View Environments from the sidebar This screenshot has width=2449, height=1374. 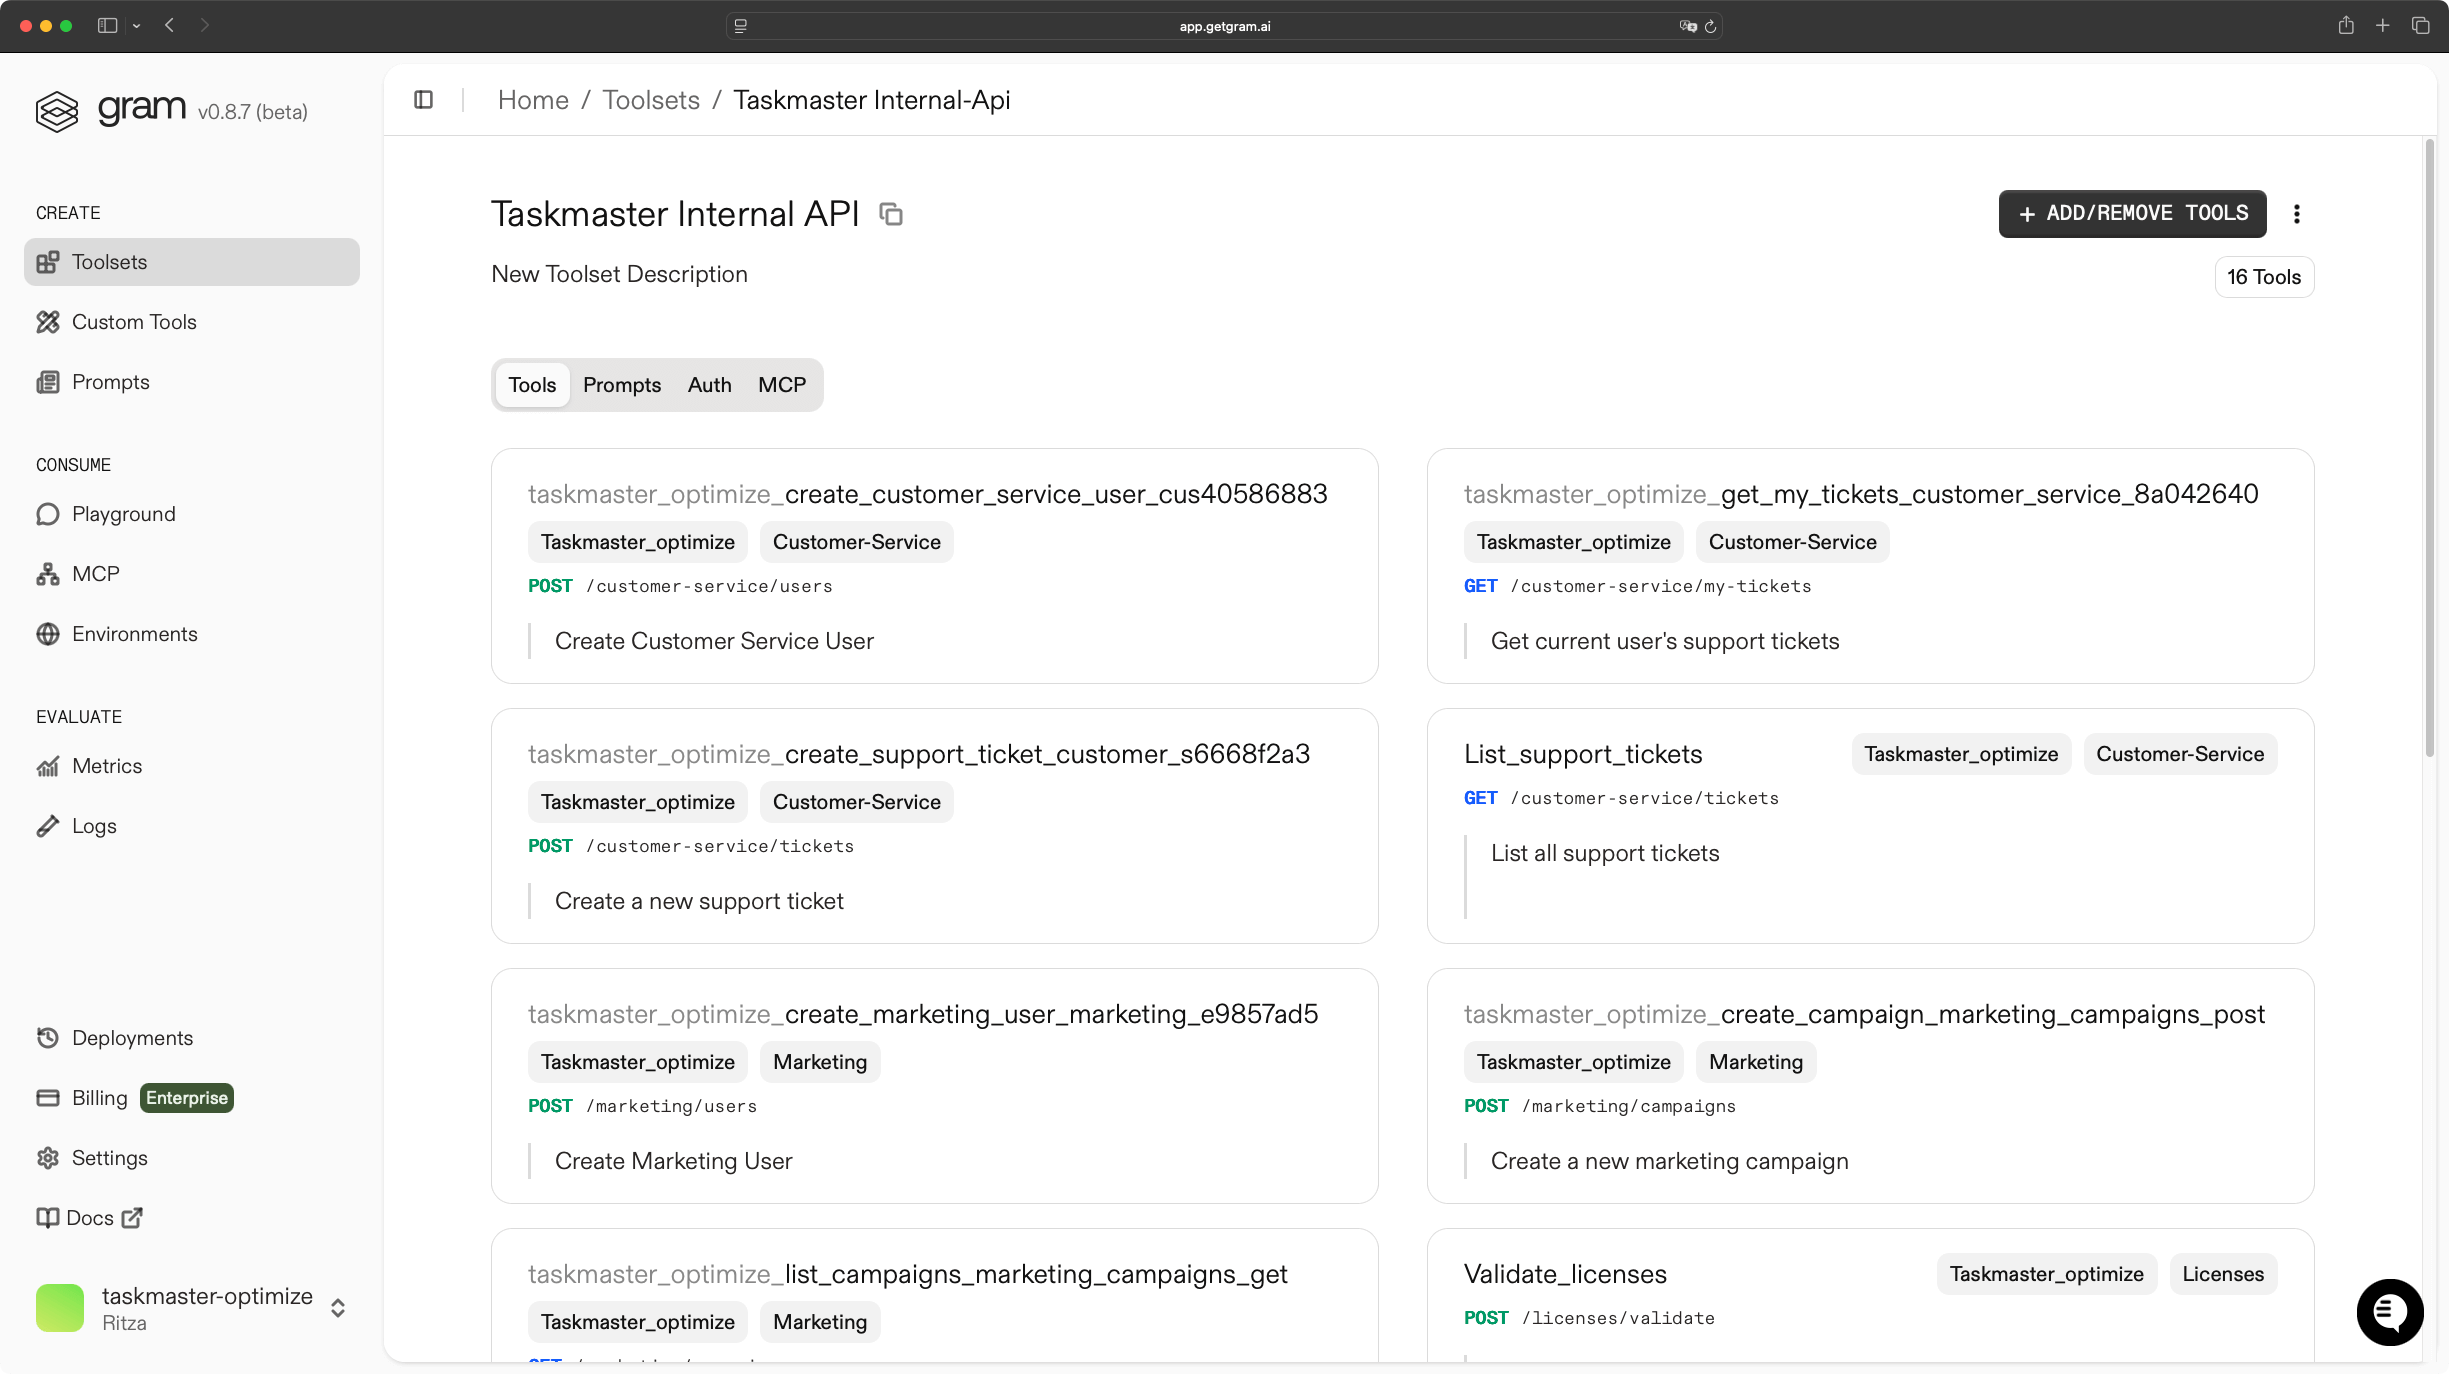[x=134, y=633]
